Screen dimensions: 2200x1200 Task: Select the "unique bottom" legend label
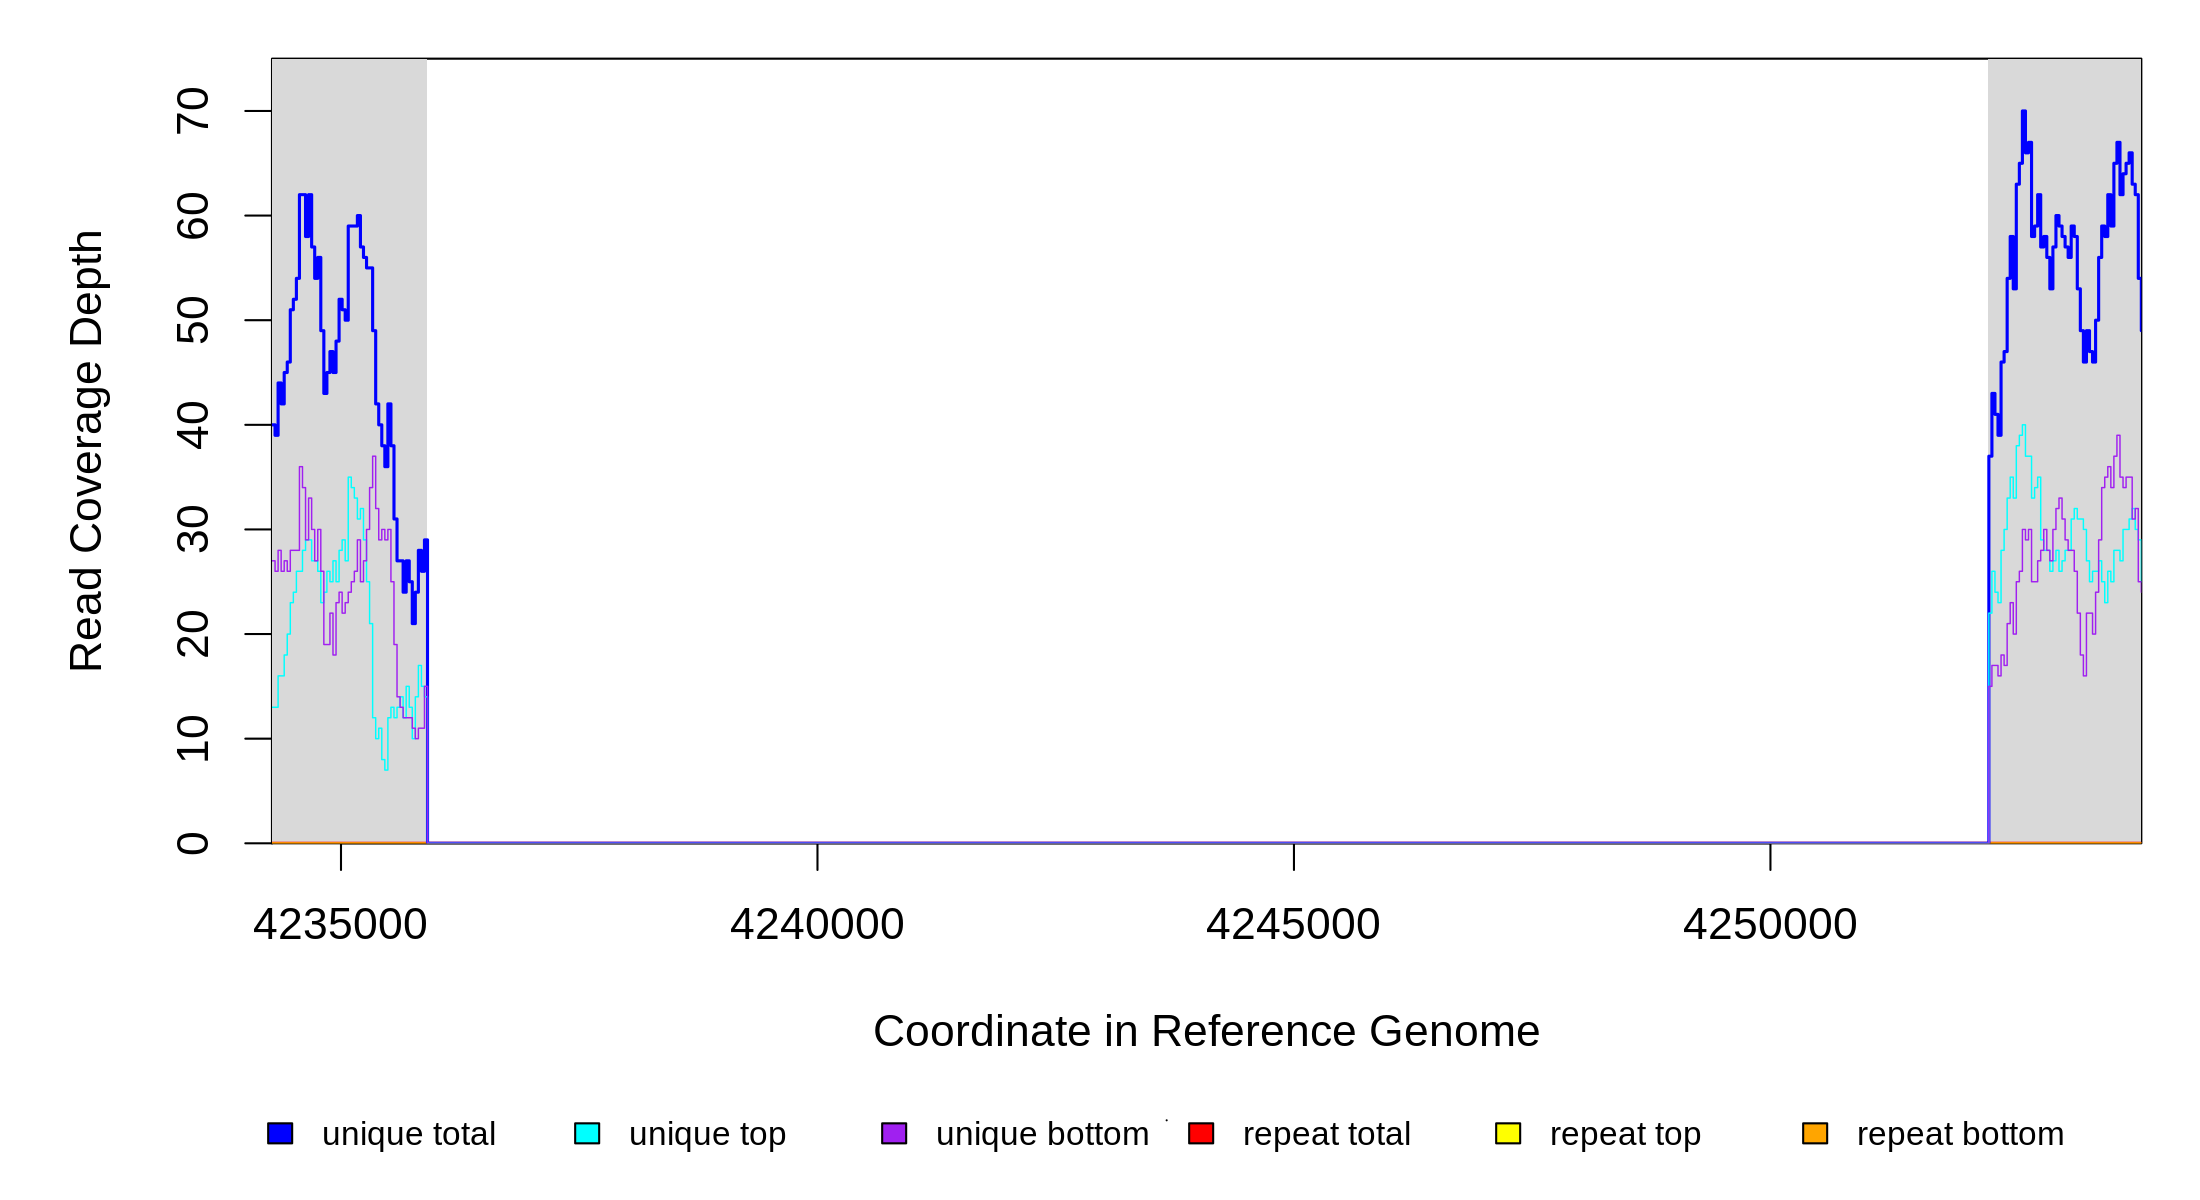pyautogui.click(x=1042, y=1134)
